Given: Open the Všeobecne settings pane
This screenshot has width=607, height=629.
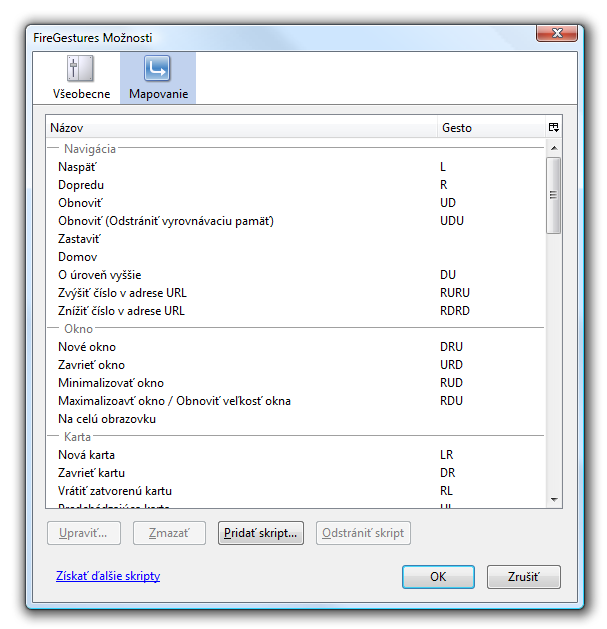Looking at the screenshot, I should (x=81, y=78).
